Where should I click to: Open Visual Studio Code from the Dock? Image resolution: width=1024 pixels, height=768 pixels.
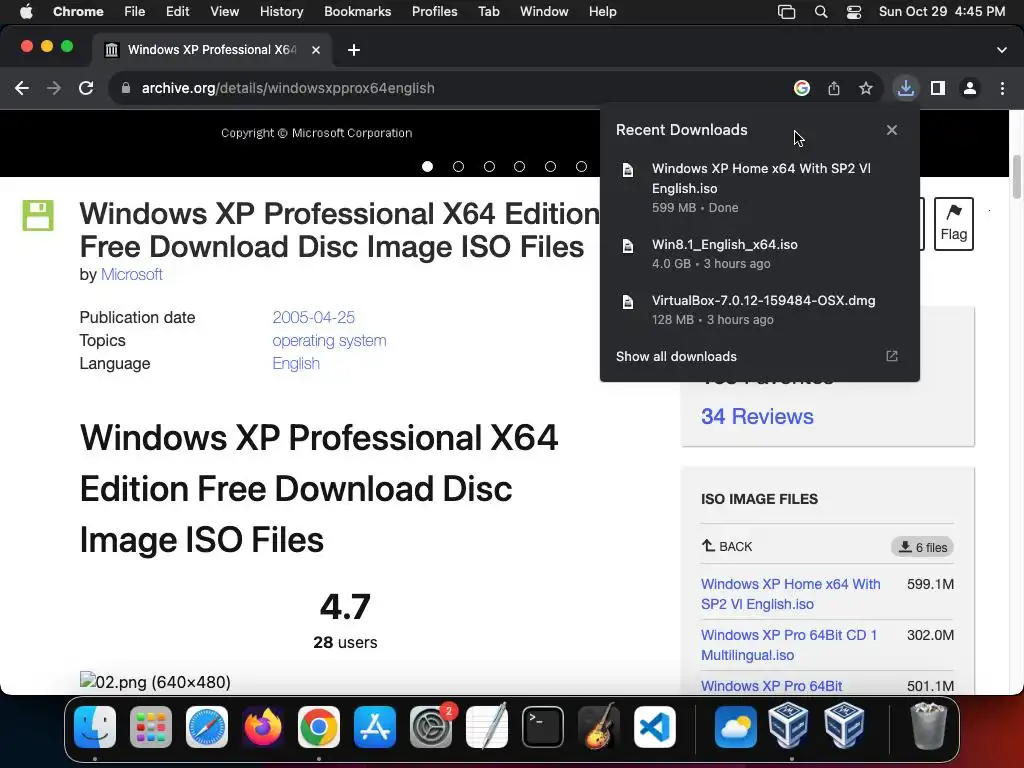[x=654, y=727]
